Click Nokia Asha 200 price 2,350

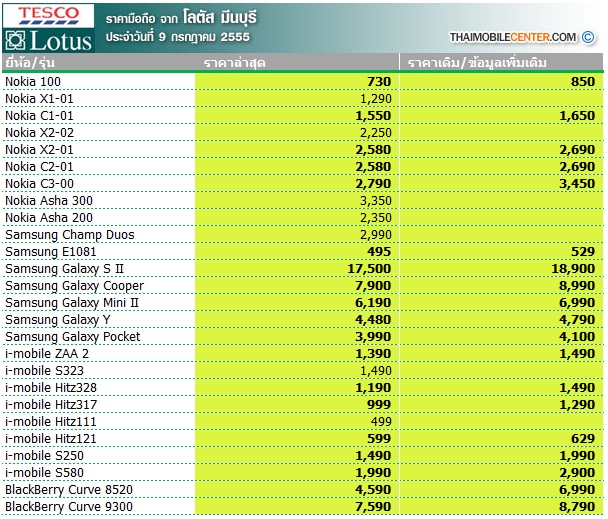pyautogui.click(x=376, y=218)
